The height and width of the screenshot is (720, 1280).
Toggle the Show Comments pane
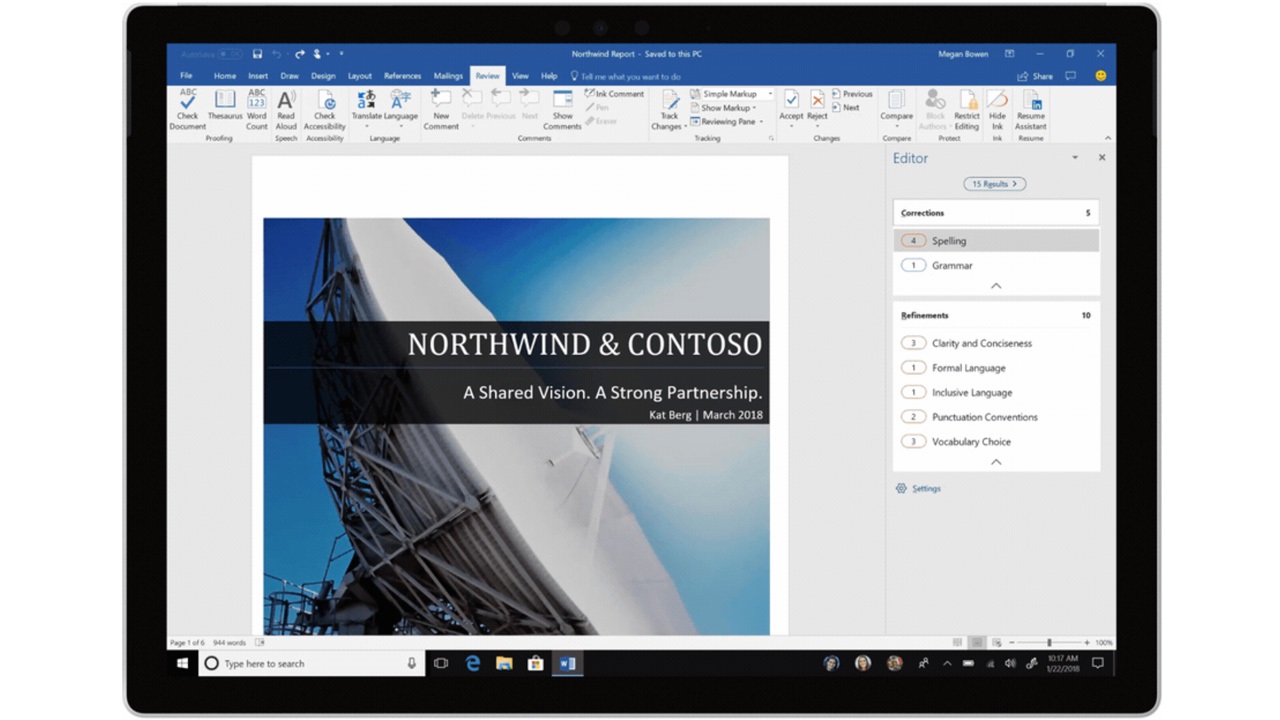562,110
